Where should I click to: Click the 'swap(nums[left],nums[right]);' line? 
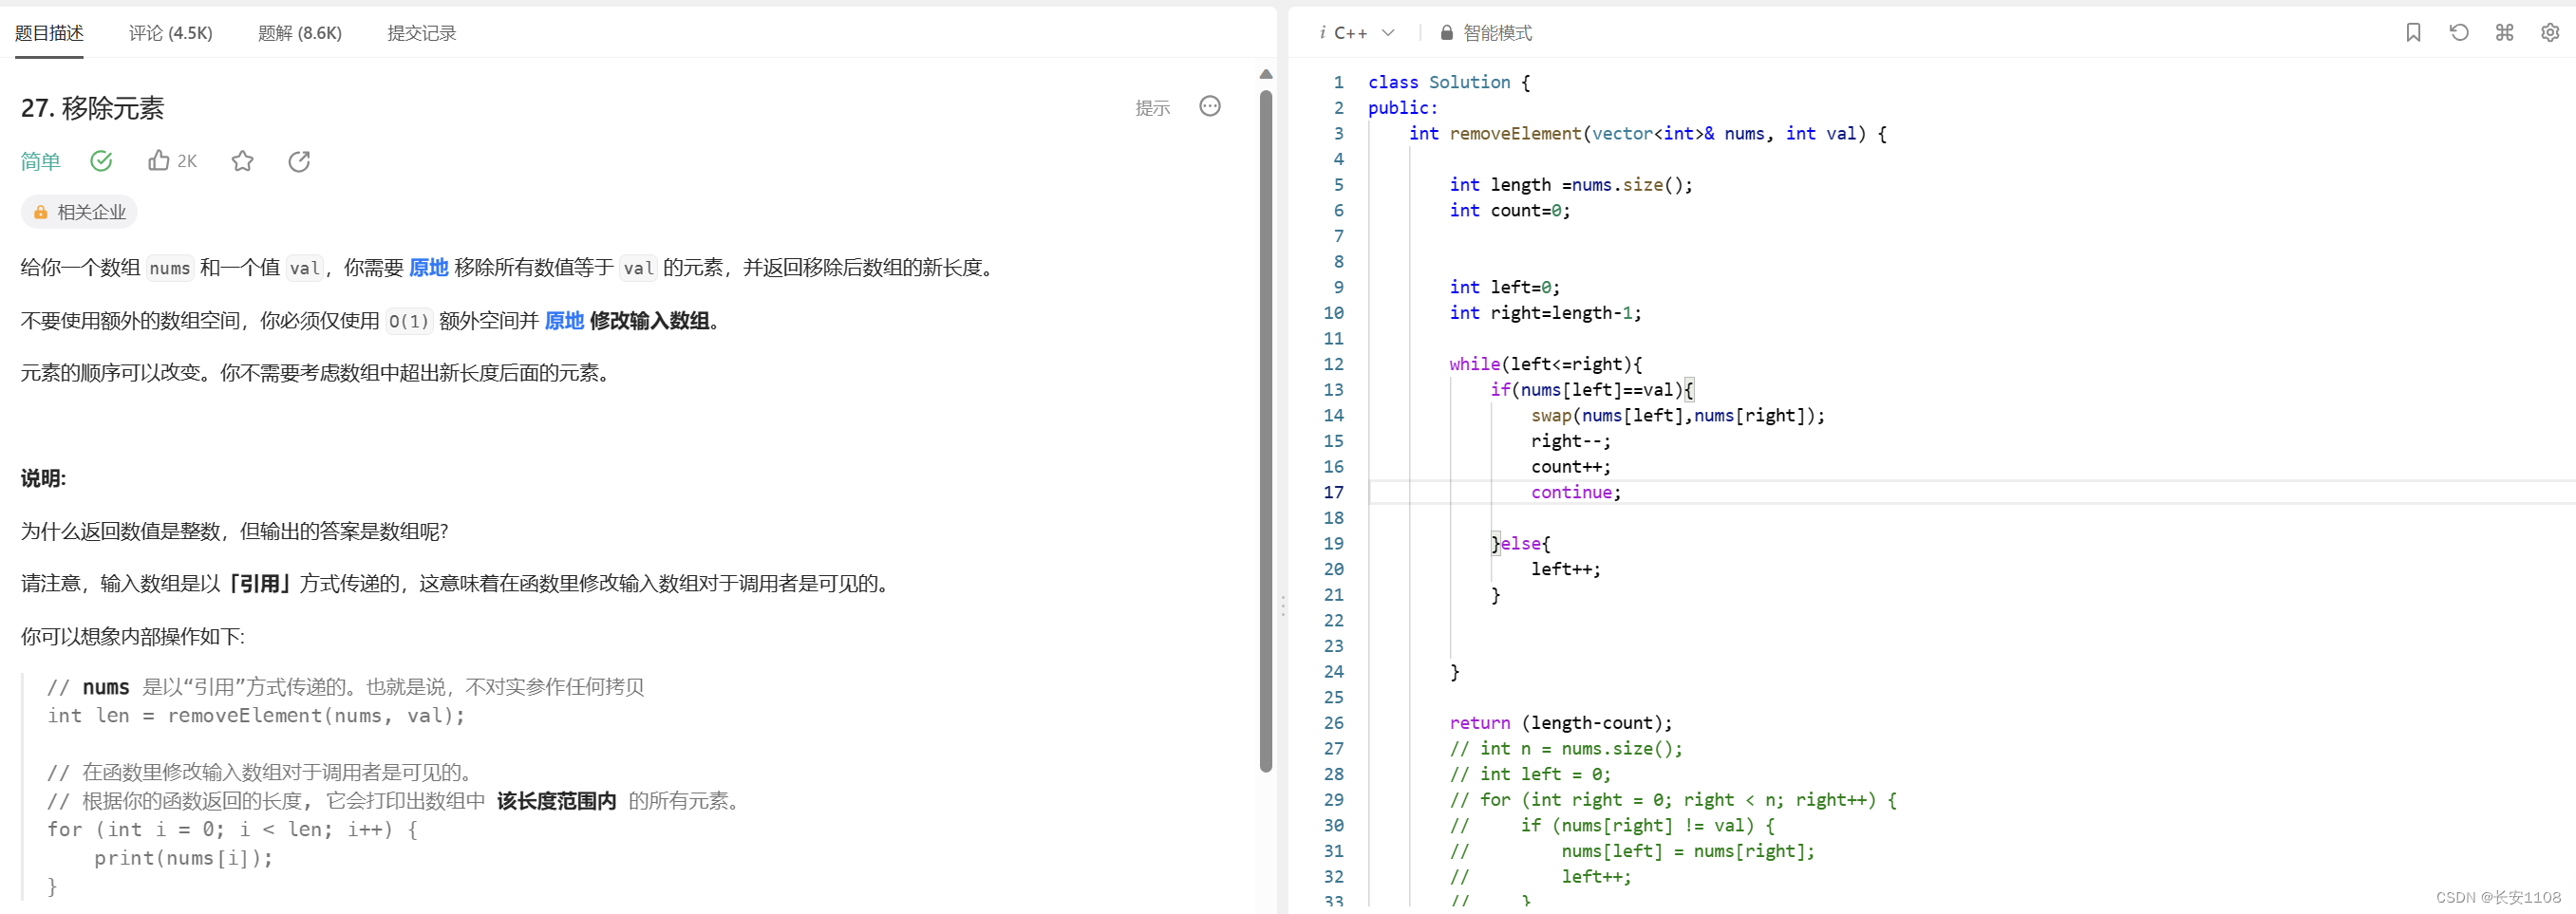(1678, 415)
